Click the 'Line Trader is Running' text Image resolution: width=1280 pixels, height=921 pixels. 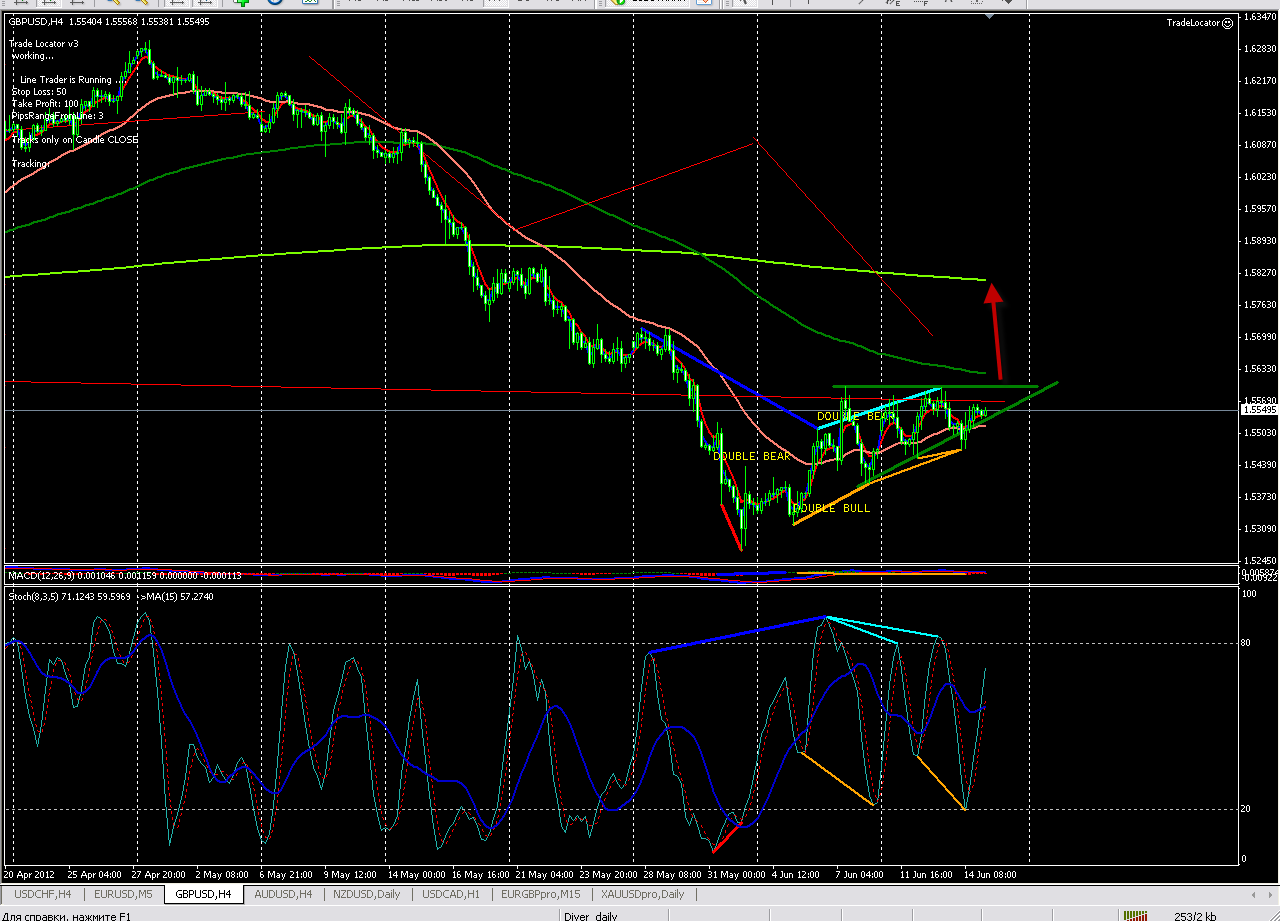(x=66, y=79)
